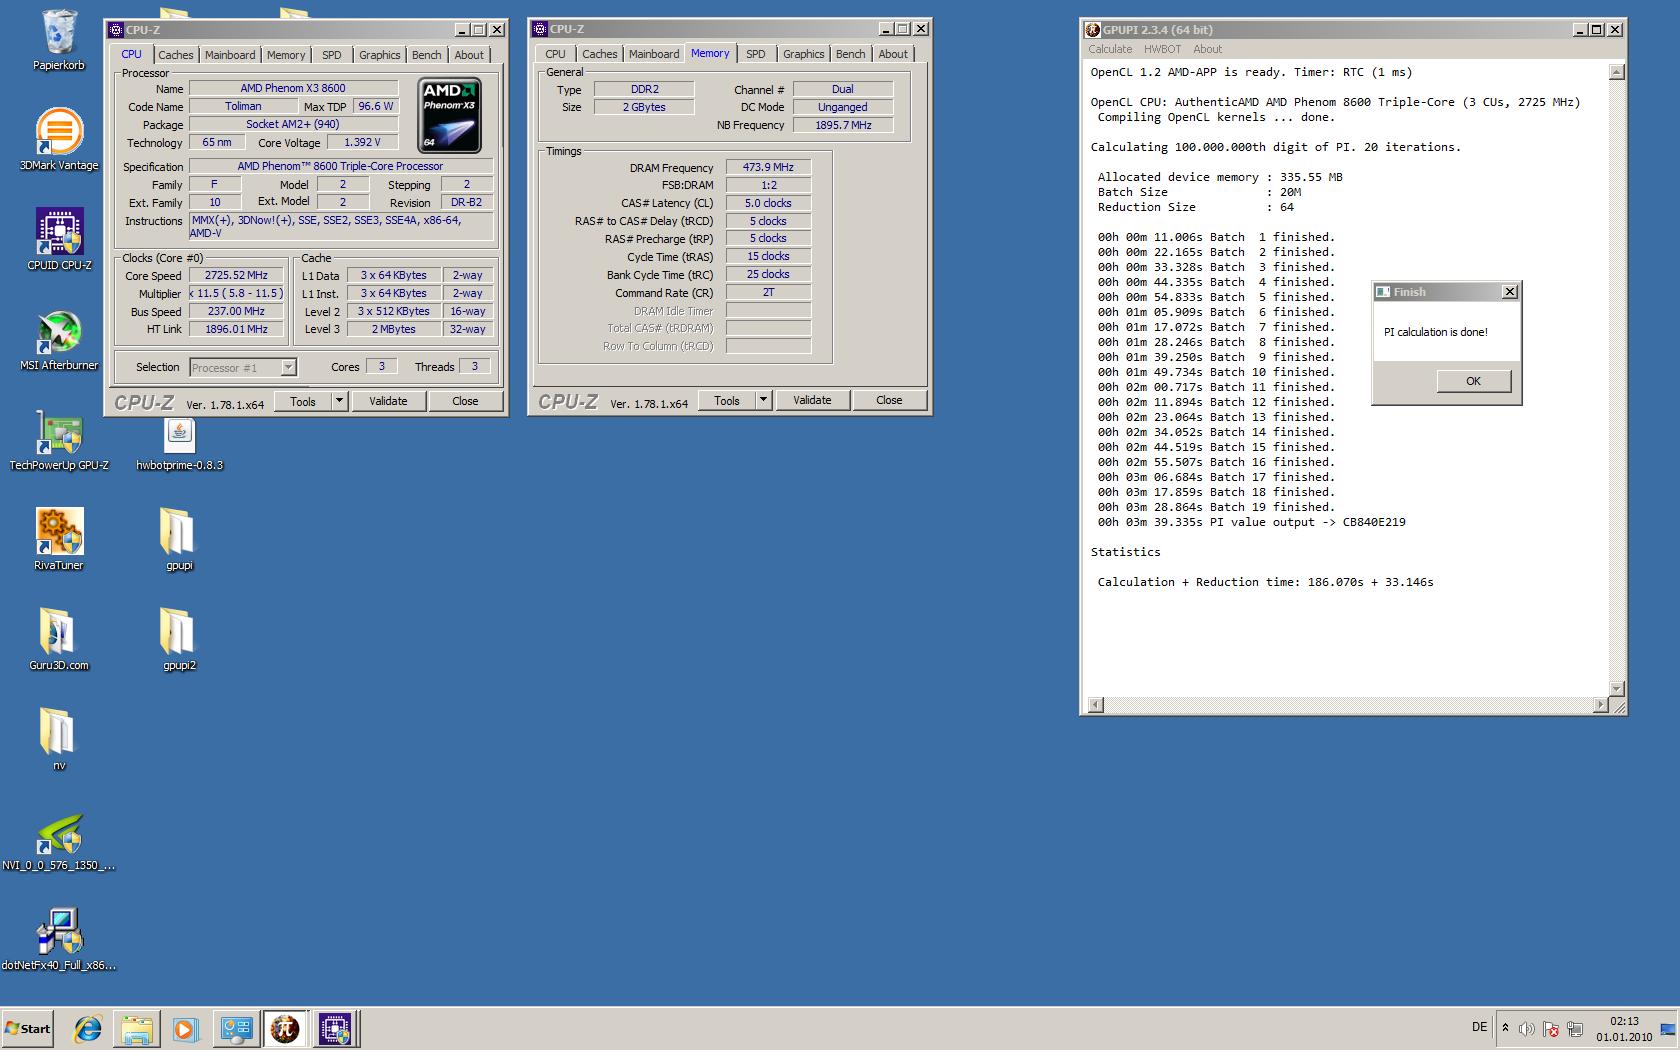Open CPUID CPU-Z desktop shortcut
This screenshot has width=1680, height=1050.
coord(59,240)
